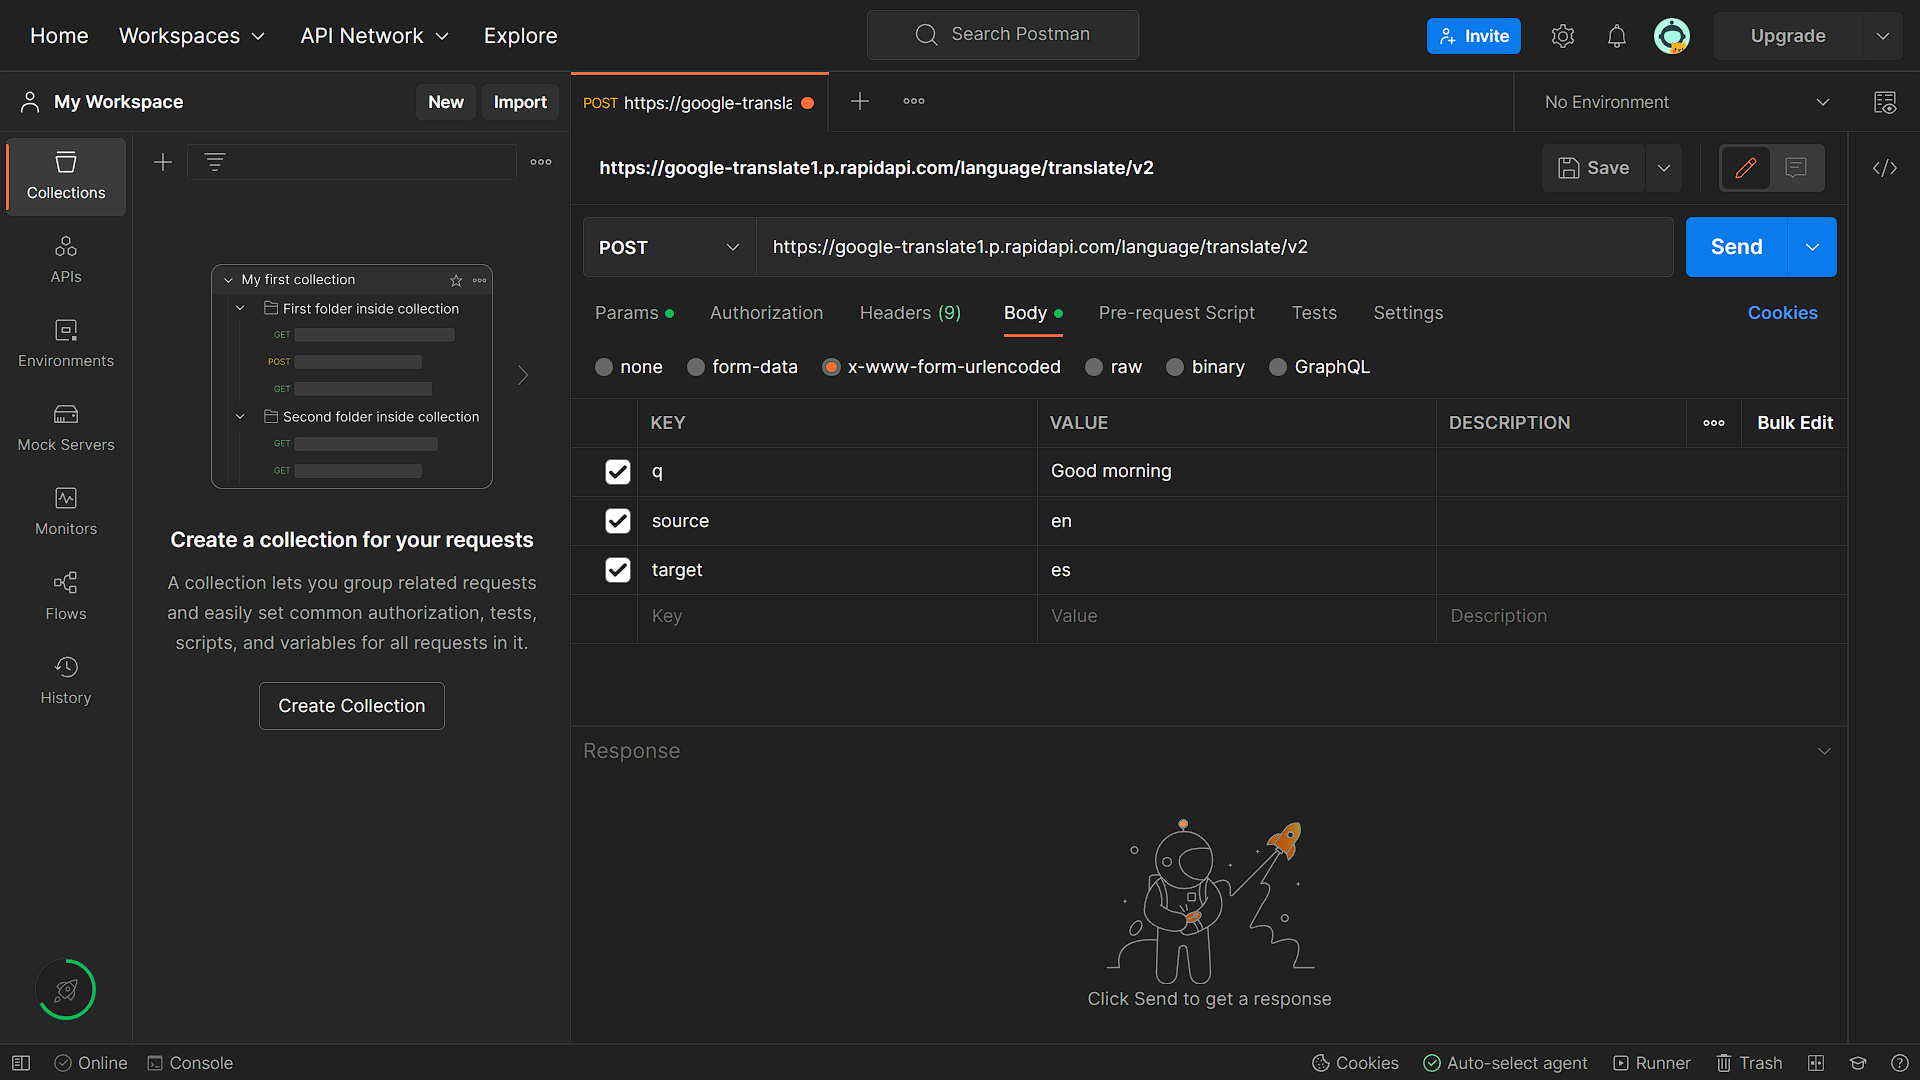Open the Monitors sidebar panel
The image size is (1920, 1080).
point(66,512)
